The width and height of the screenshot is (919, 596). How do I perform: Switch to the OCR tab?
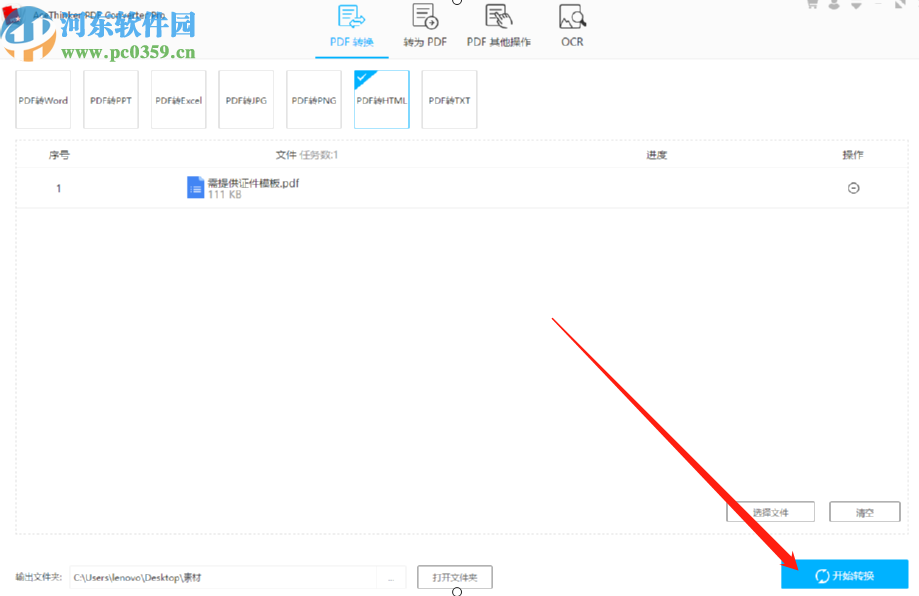[572, 27]
